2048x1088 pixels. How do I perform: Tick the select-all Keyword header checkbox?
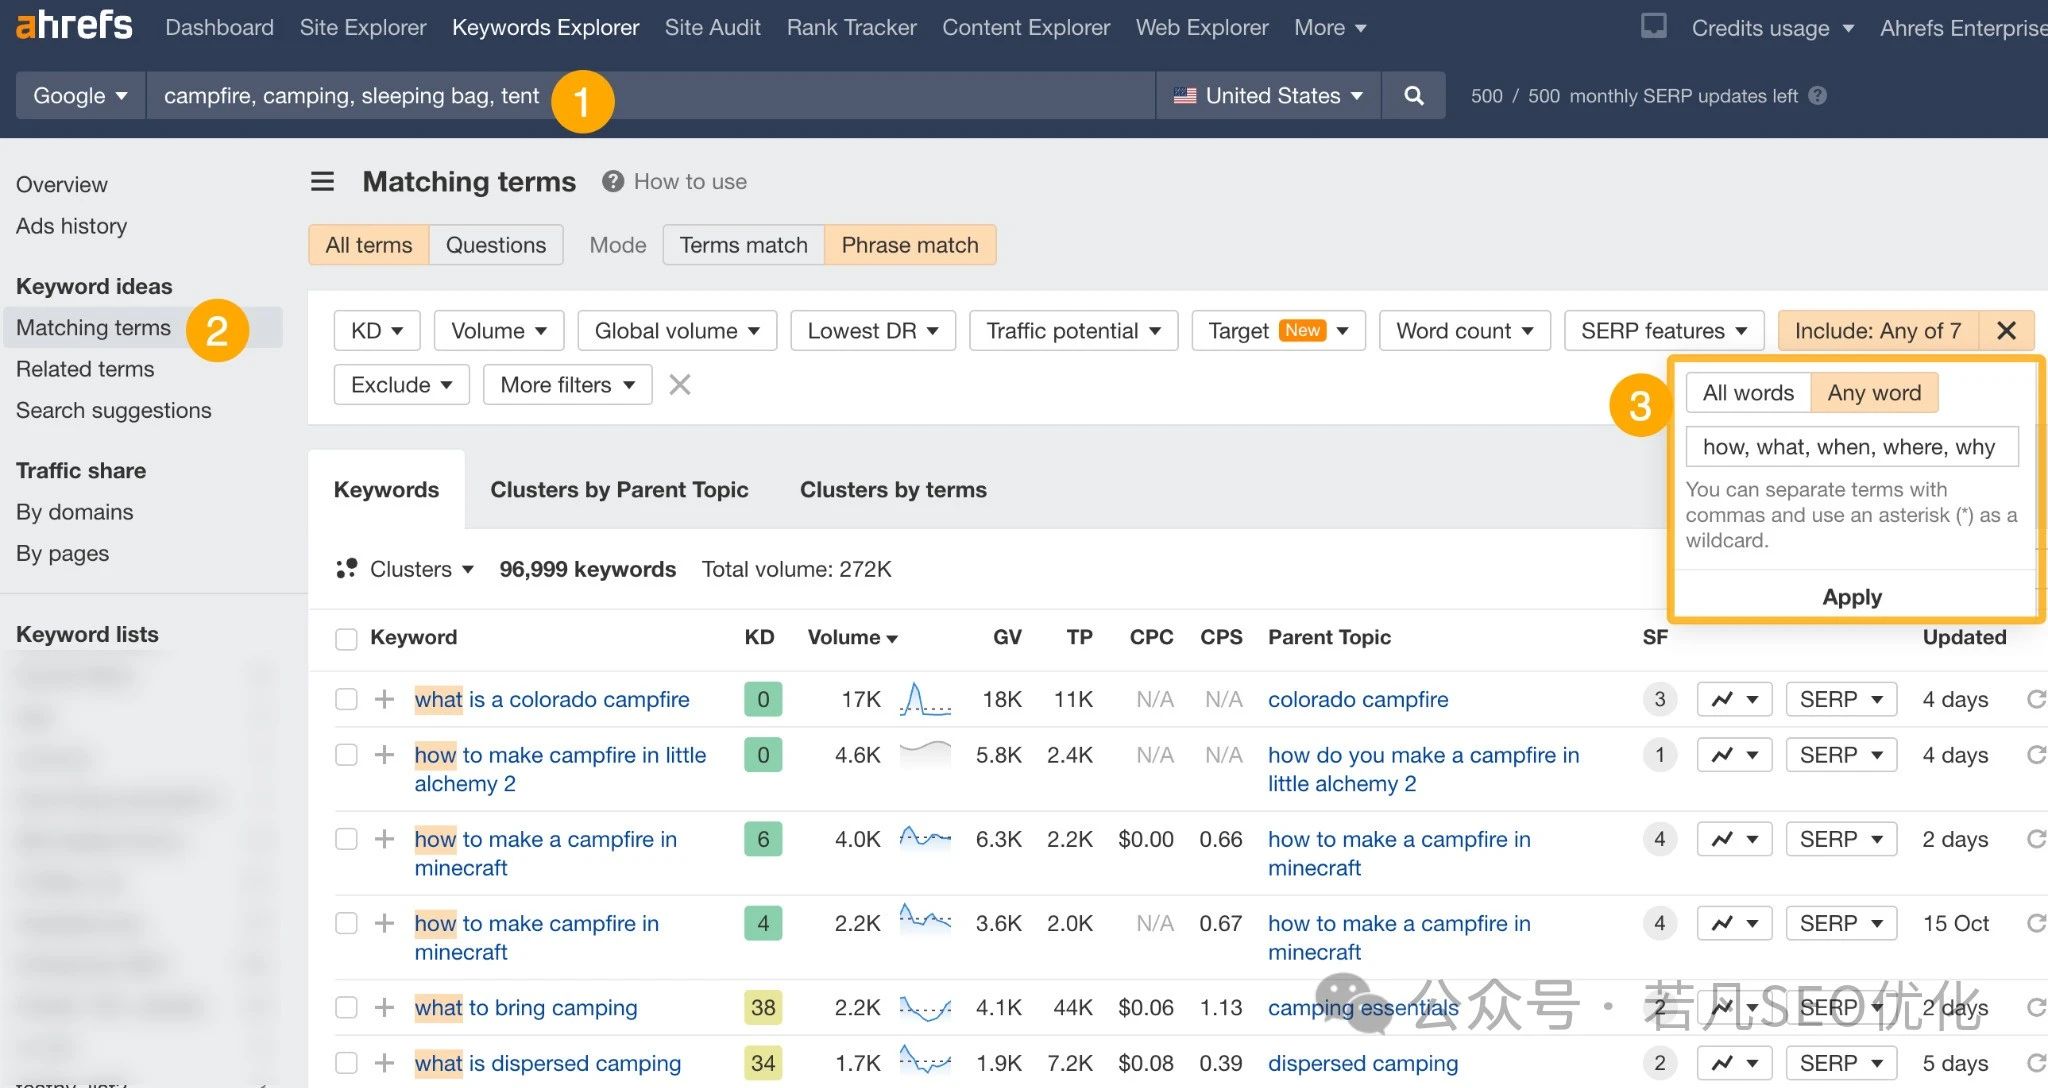tap(346, 639)
